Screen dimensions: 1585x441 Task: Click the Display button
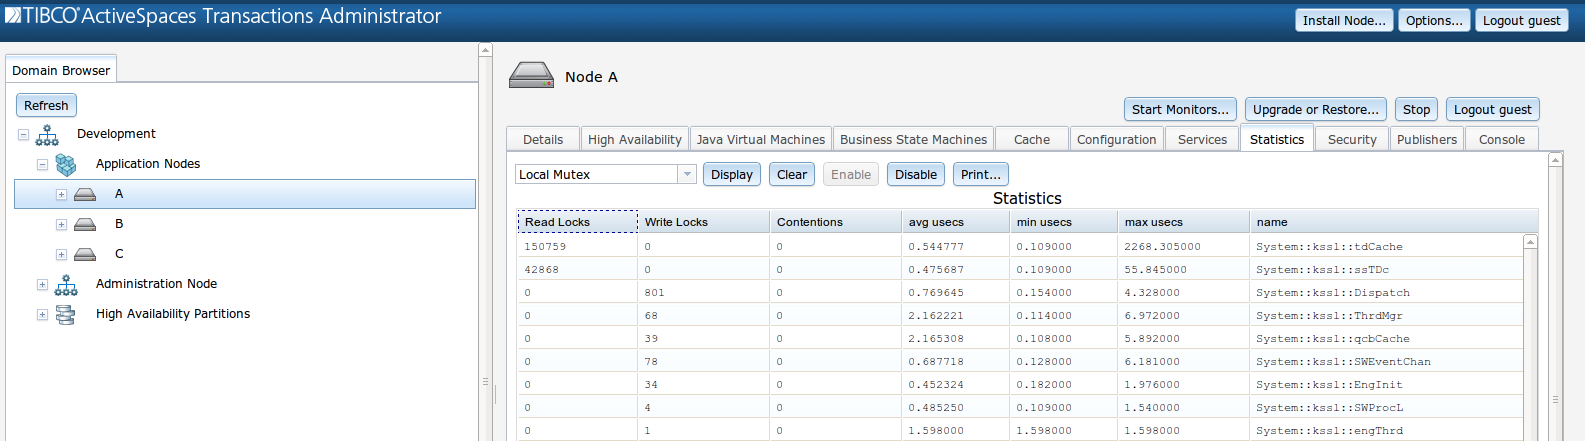[x=731, y=174]
